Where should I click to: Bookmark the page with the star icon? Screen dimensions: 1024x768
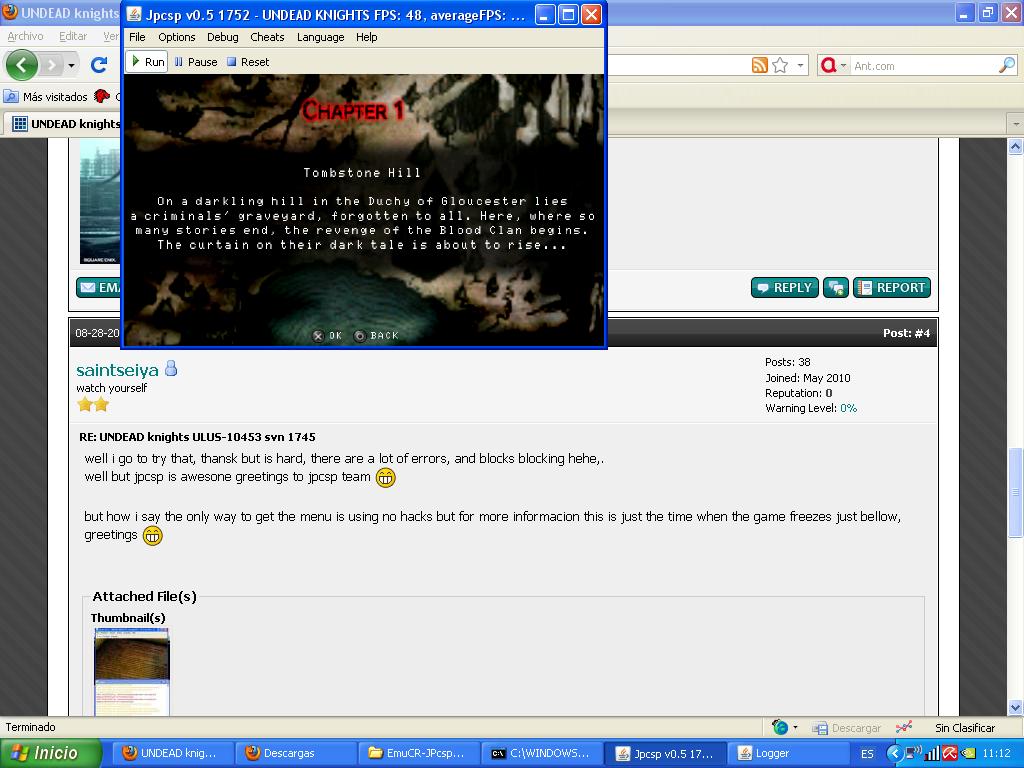(780, 65)
